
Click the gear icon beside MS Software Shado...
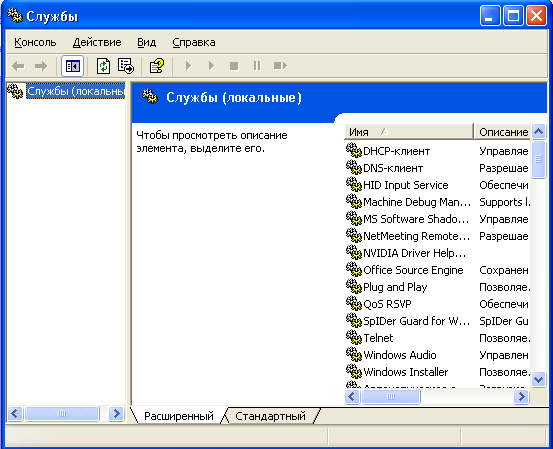(354, 218)
